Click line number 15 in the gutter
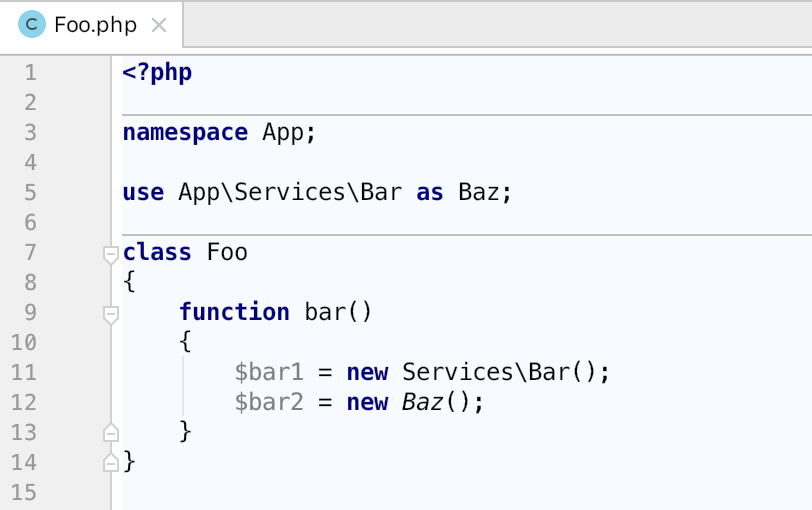Image resolution: width=812 pixels, height=510 pixels. (x=24, y=493)
